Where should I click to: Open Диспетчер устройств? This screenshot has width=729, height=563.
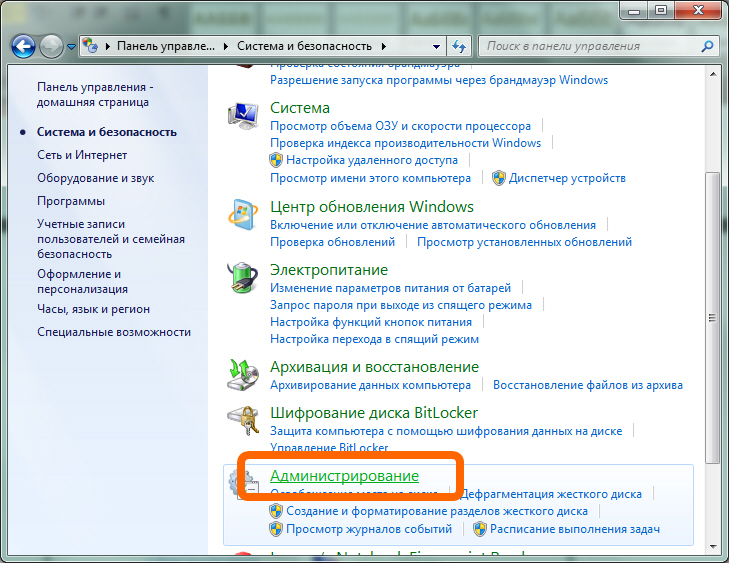pyautogui.click(x=567, y=178)
